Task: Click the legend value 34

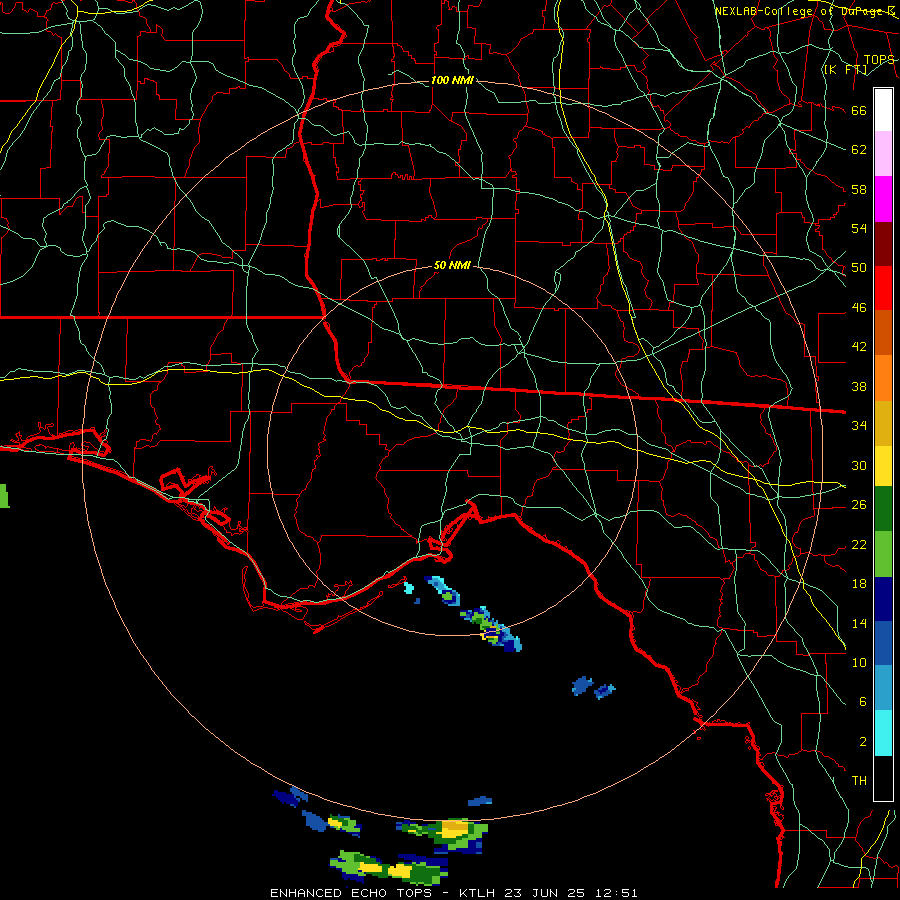Action: click(x=859, y=426)
